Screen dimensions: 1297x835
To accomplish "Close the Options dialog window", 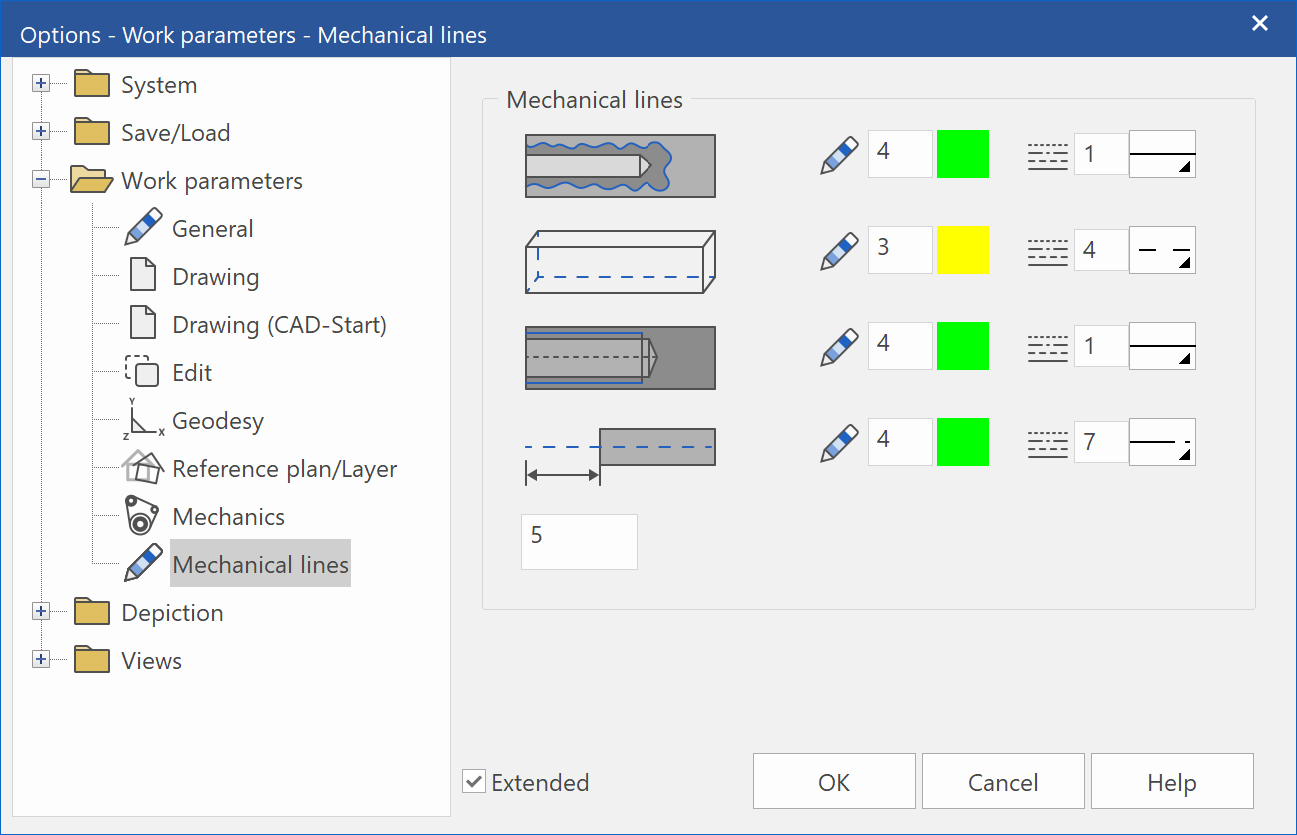I will 1260,23.
